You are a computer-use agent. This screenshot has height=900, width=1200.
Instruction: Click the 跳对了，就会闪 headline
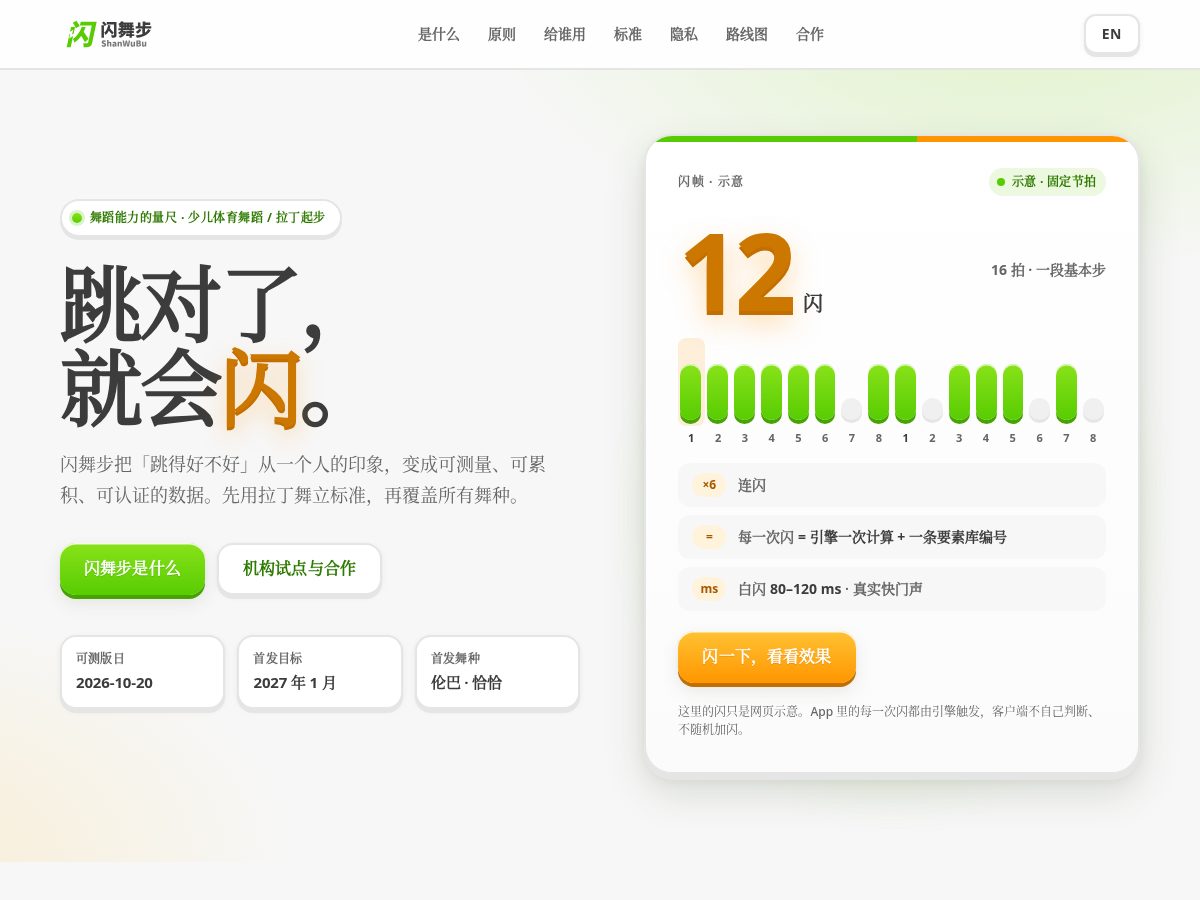(197, 347)
